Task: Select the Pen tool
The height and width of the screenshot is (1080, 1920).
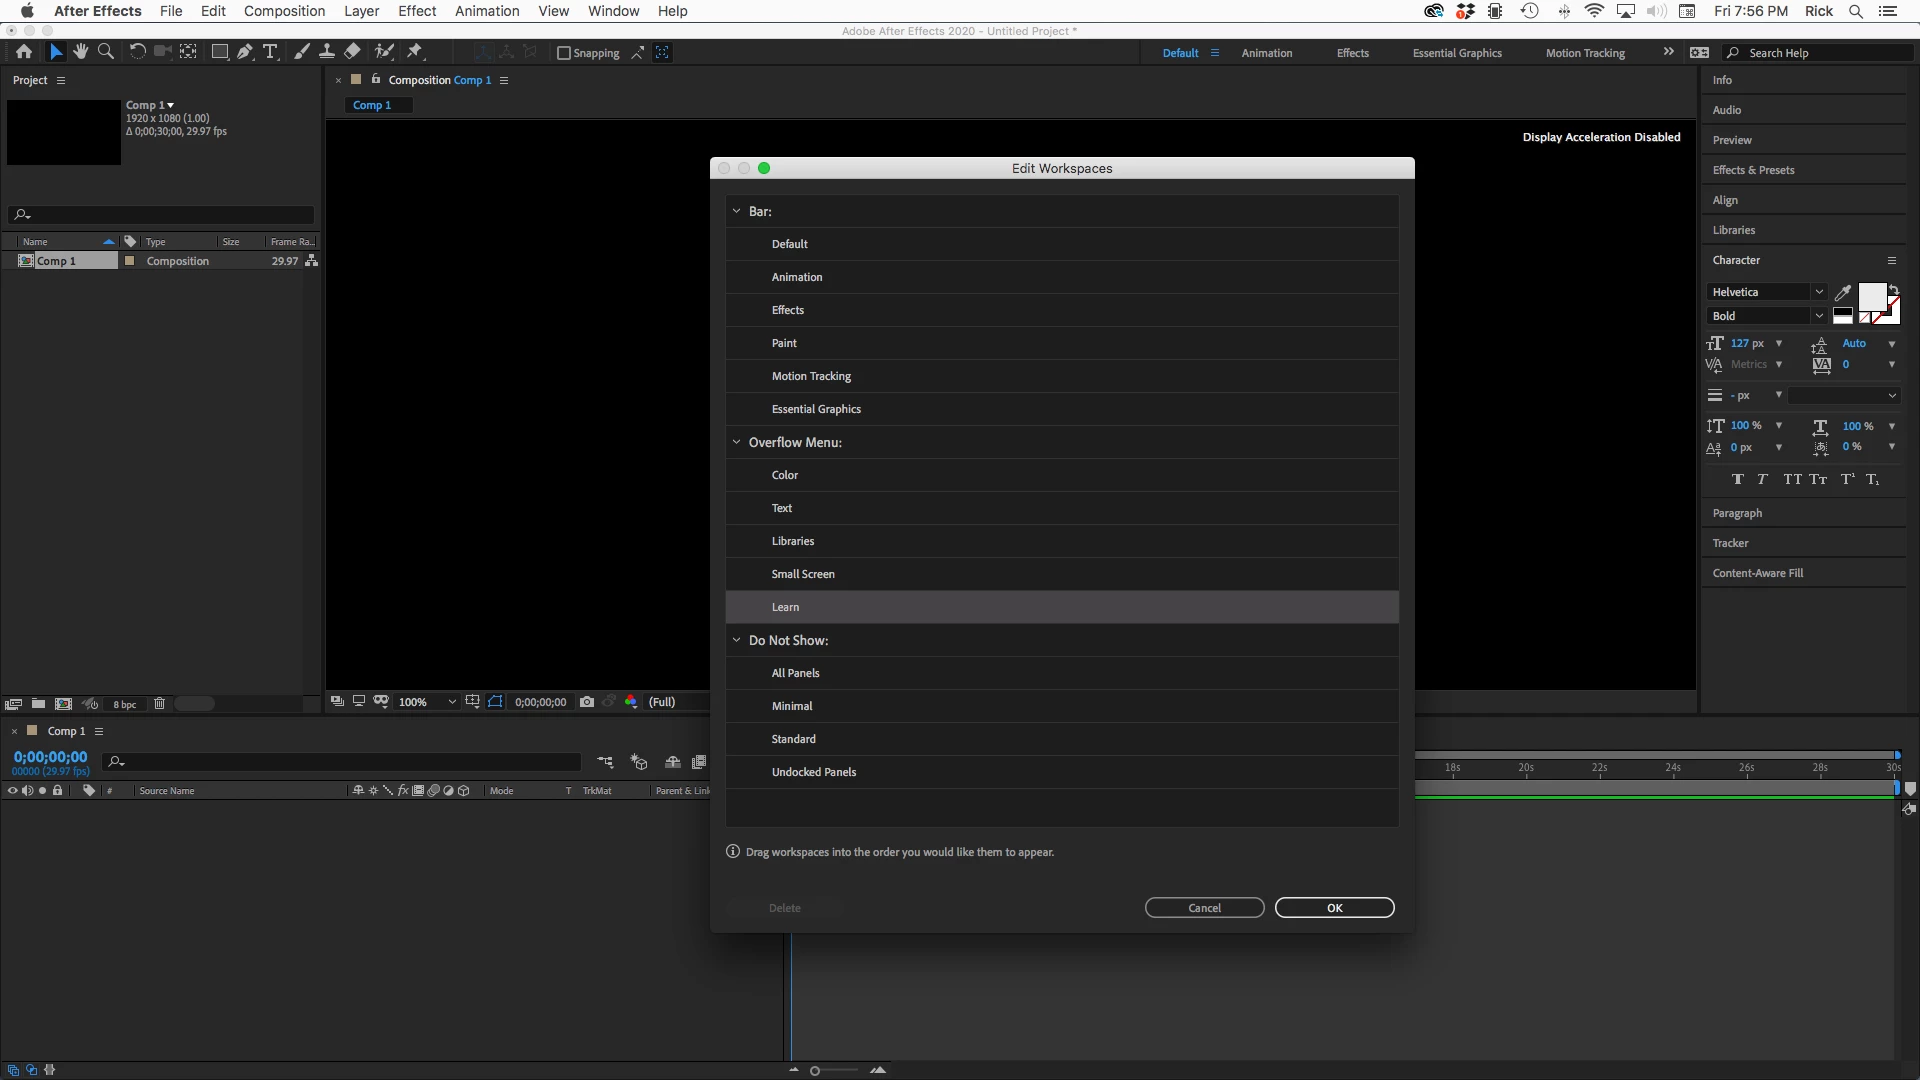Action: pyautogui.click(x=245, y=52)
